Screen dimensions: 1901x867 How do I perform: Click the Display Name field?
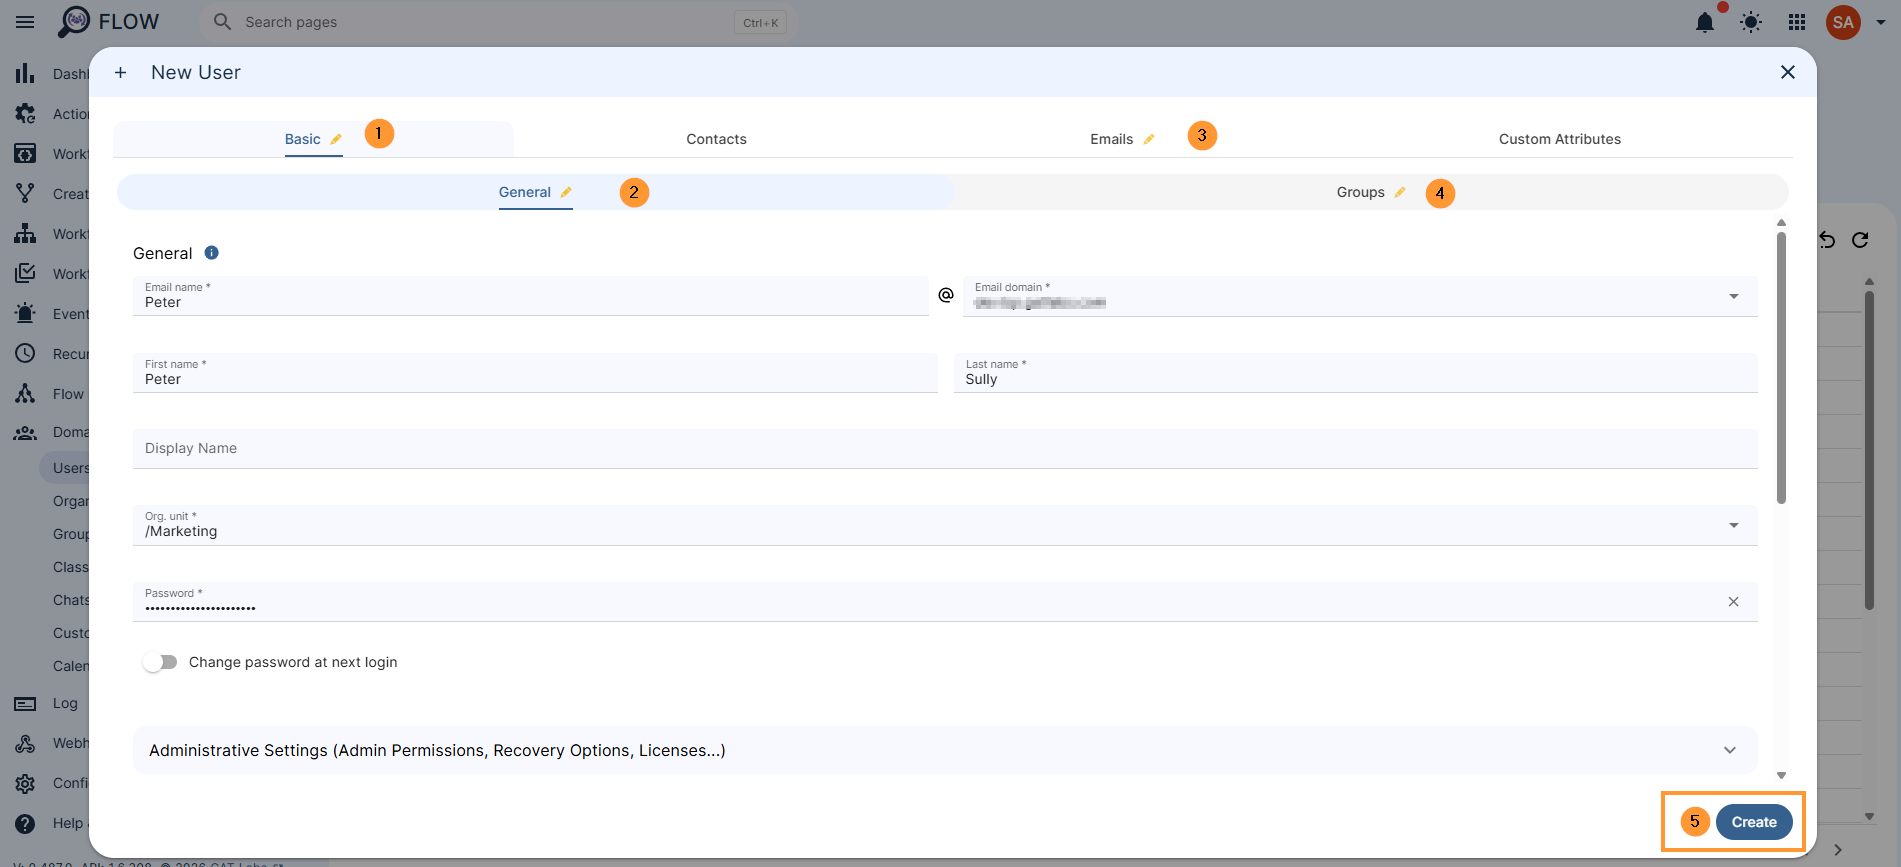[945, 449]
